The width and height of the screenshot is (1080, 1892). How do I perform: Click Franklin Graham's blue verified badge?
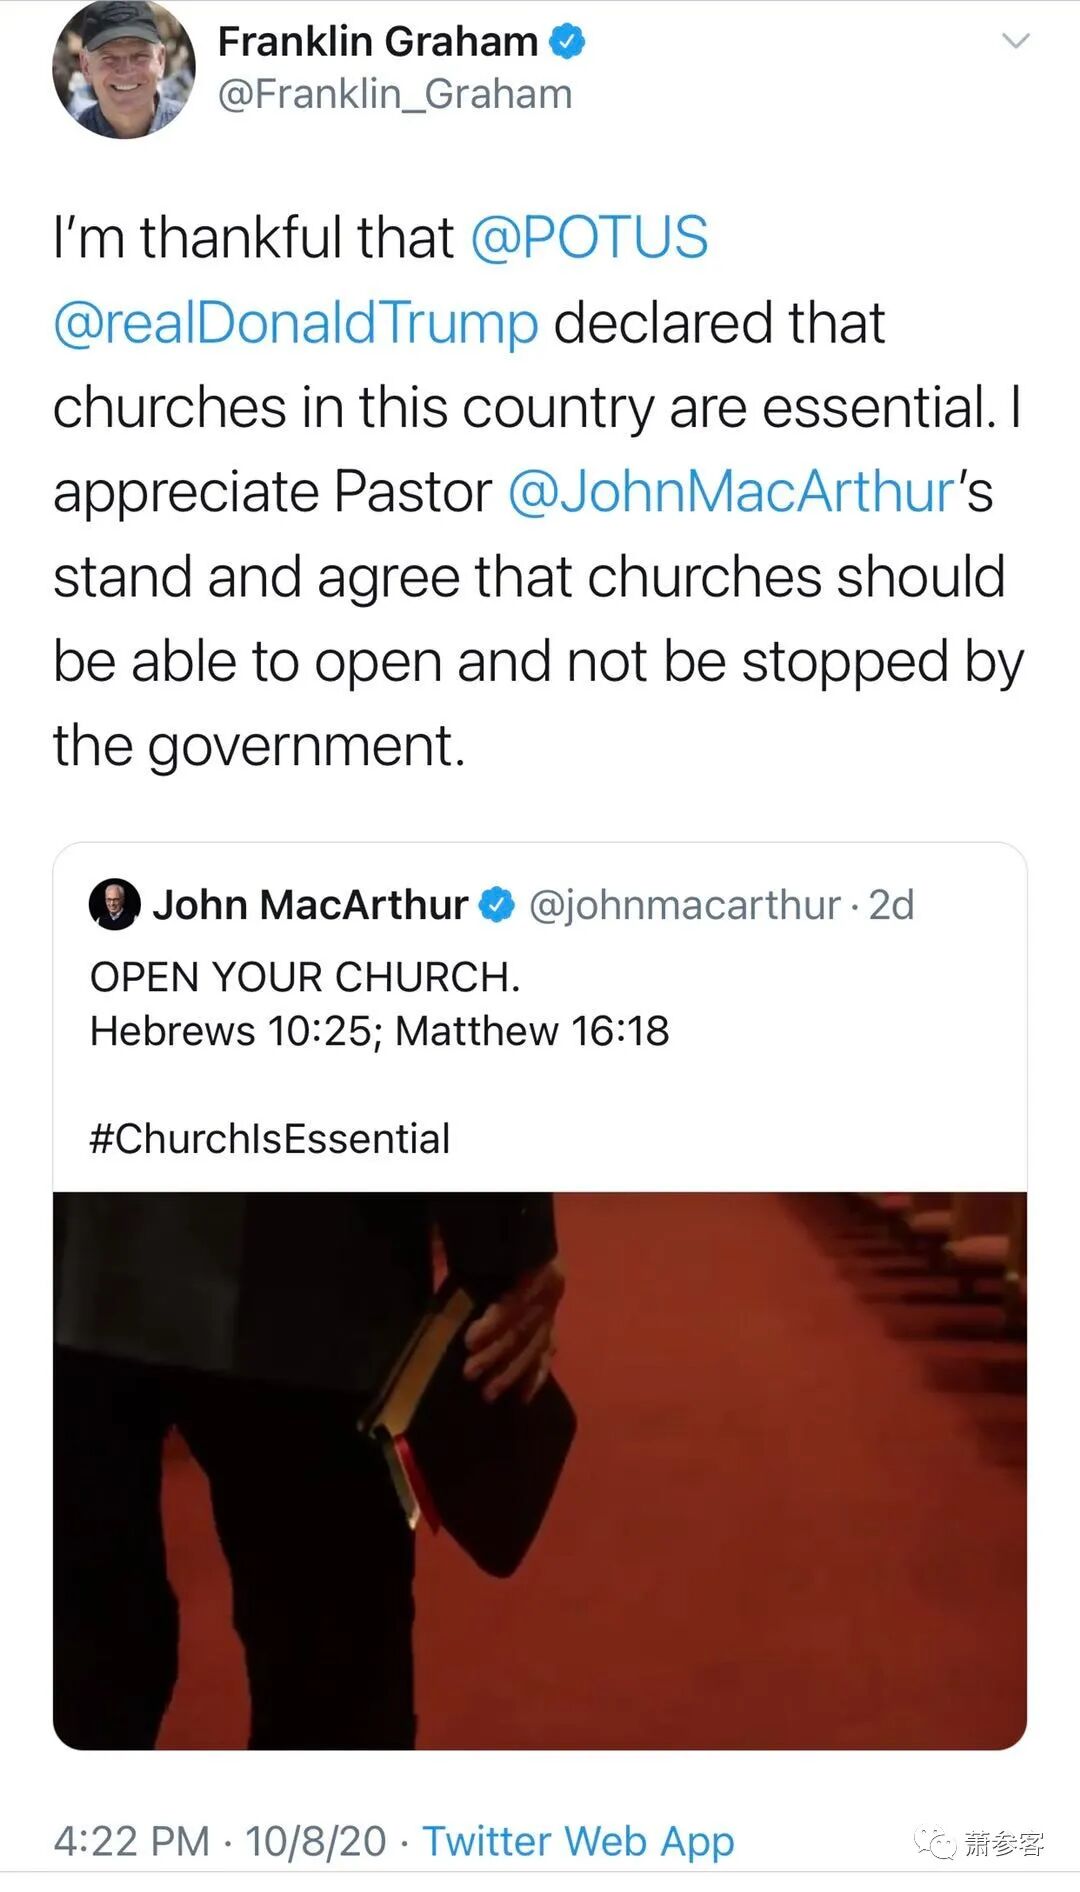567,42
